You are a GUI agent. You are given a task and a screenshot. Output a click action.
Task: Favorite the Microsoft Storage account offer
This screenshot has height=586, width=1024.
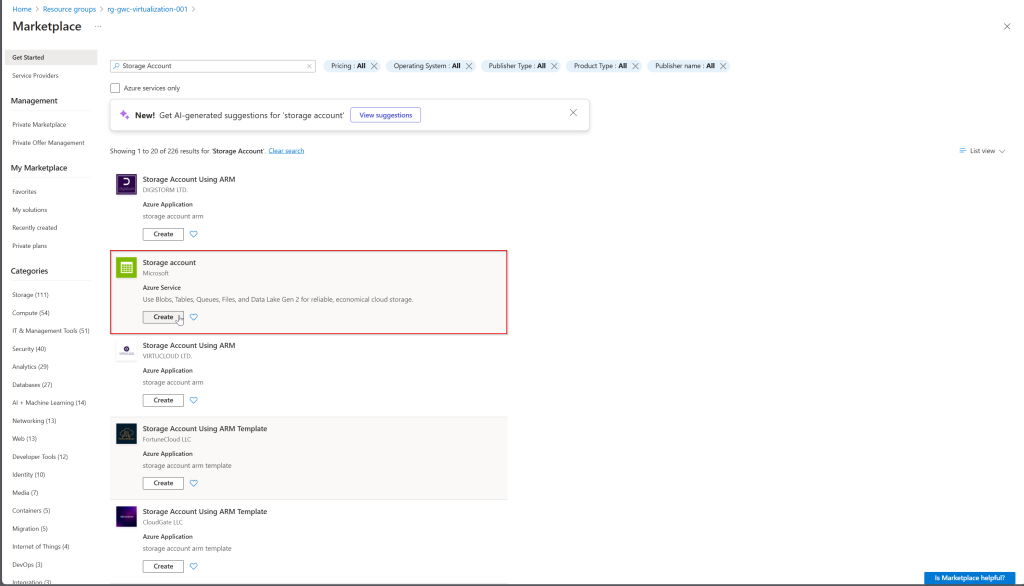coord(193,317)
